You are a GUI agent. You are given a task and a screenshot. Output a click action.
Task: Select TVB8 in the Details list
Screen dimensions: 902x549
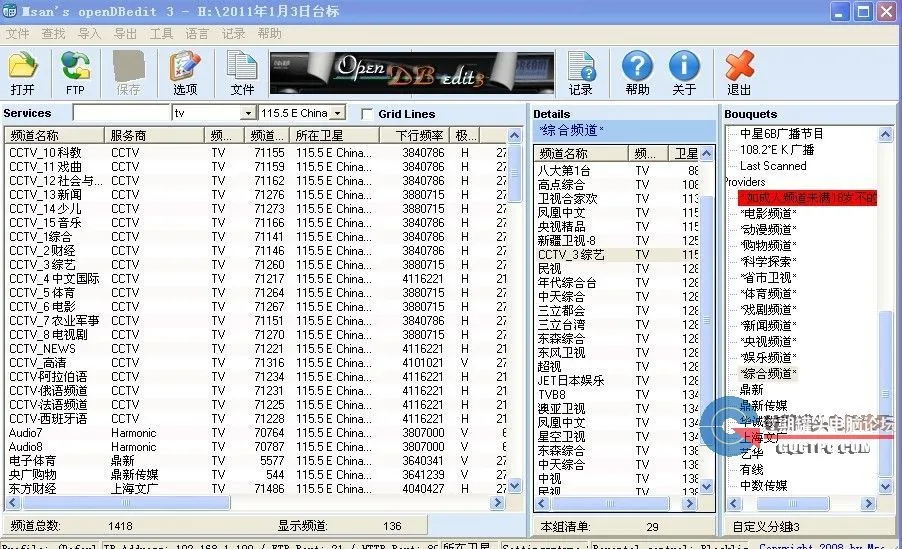pos(617,394)
